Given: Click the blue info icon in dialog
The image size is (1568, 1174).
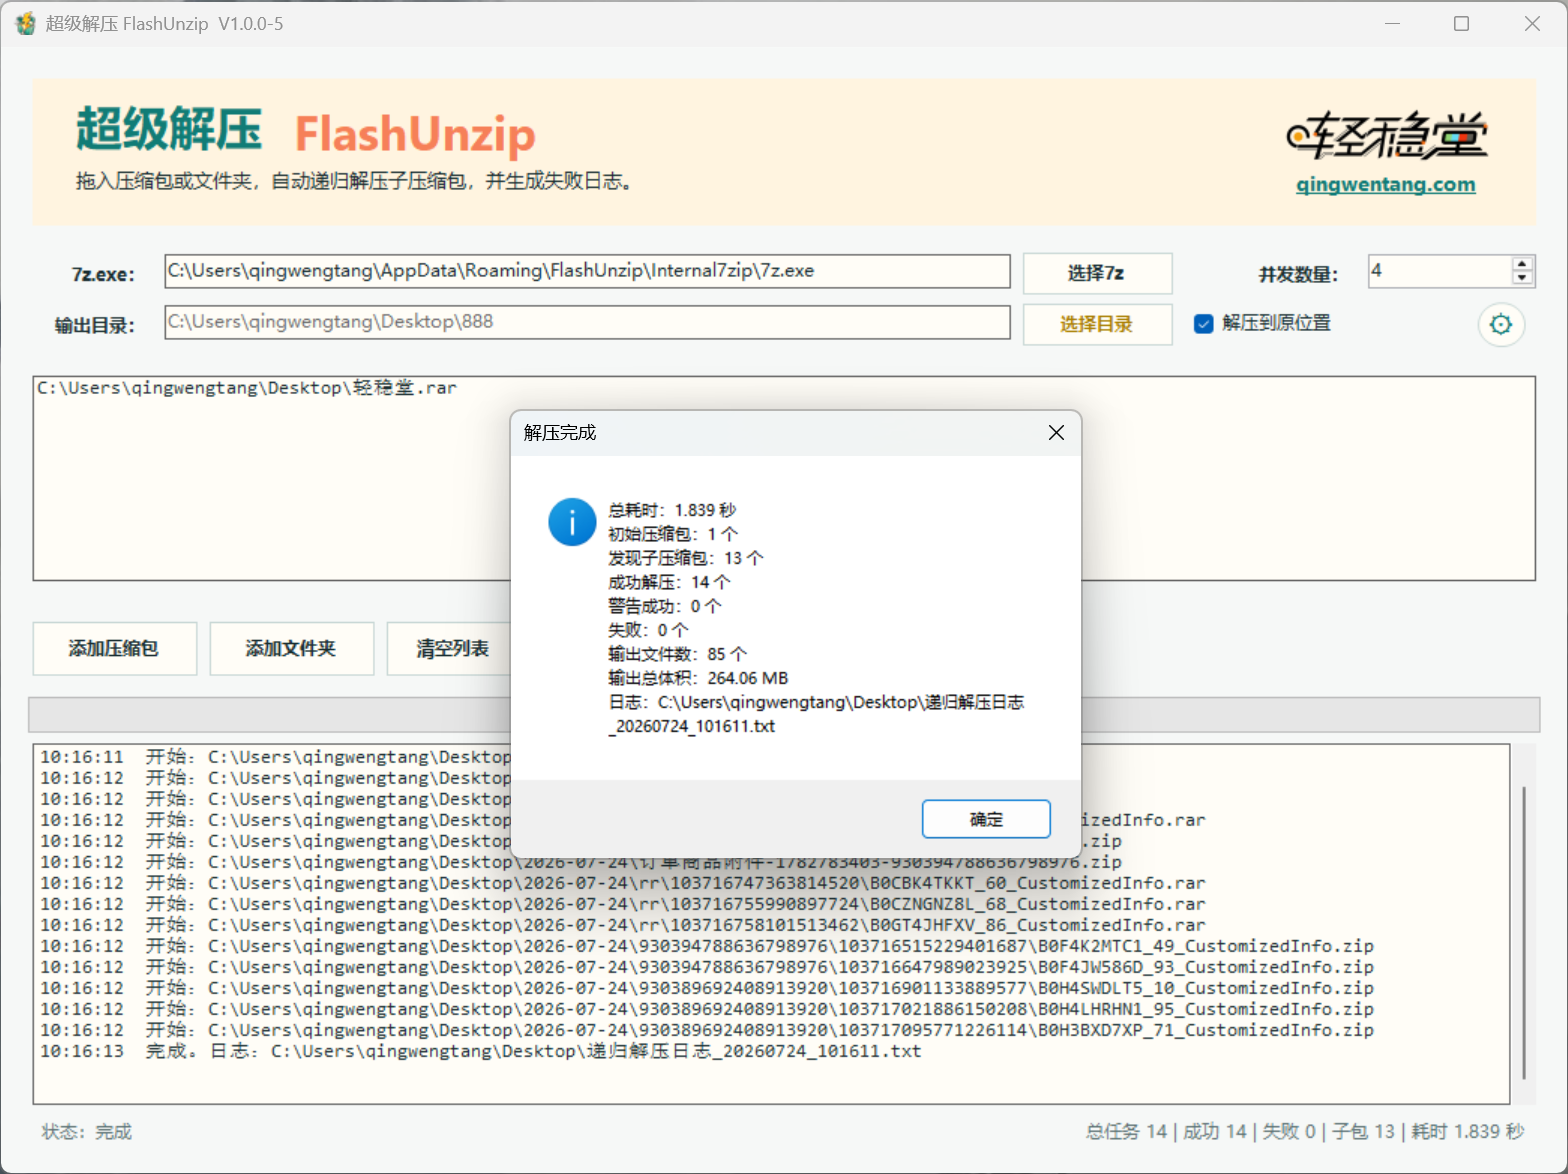Looking at the screenshot, I should pos(572,522).
